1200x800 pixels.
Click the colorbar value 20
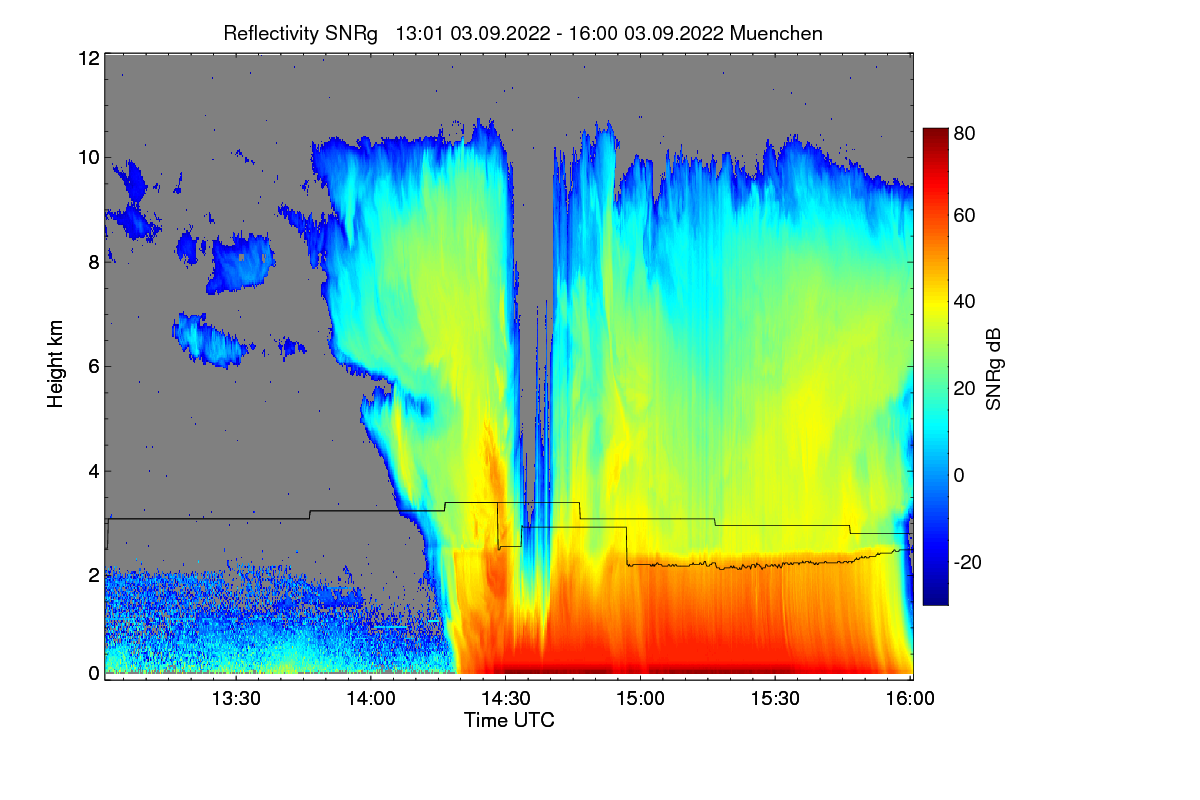966,388
